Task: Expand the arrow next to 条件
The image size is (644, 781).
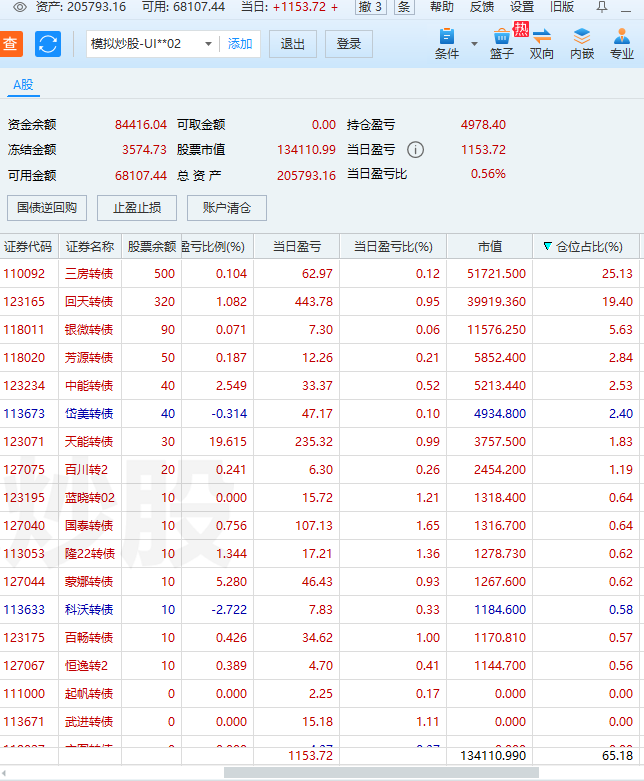Action: tap(474, 44)
